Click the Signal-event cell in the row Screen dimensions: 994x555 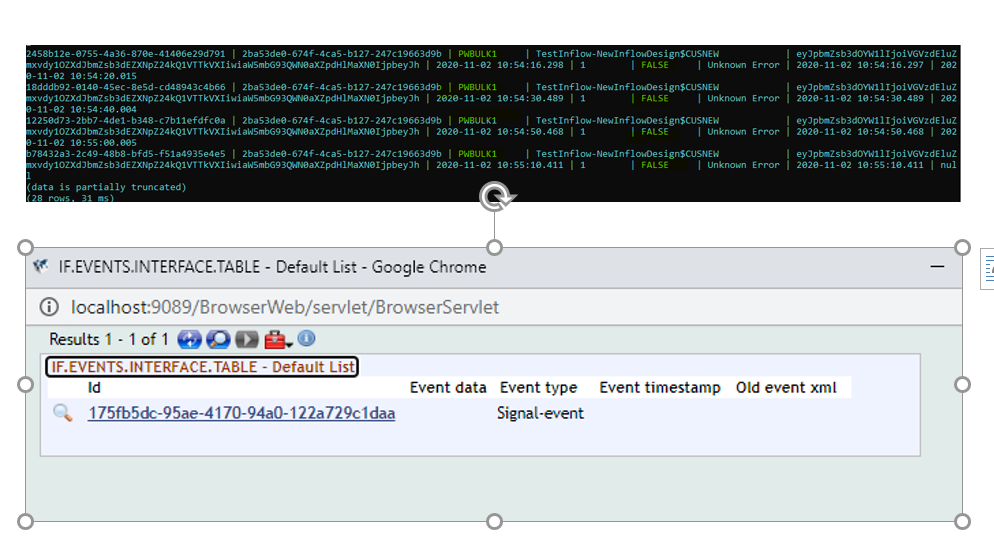click(540, 413)
